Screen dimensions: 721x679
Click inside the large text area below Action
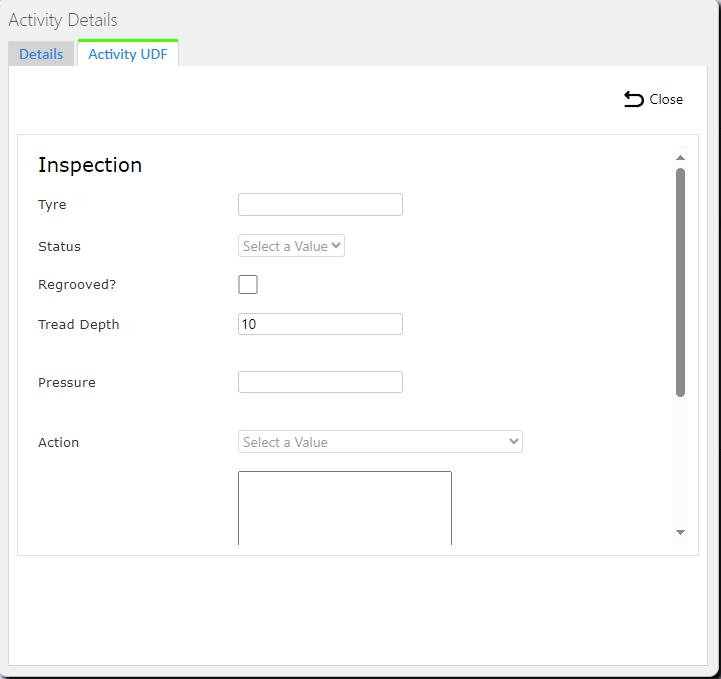(x=345, y=508)
